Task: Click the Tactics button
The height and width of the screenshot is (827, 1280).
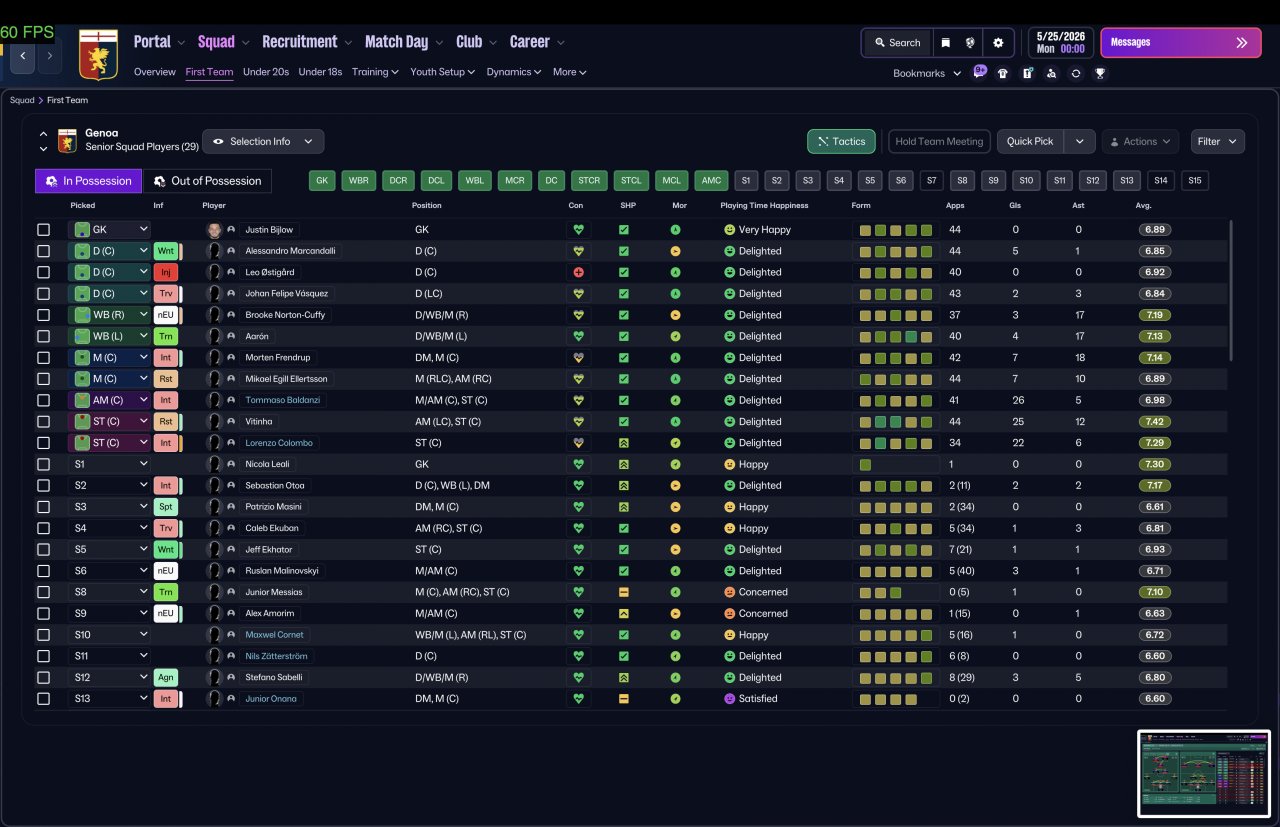Action: point(841,141)
